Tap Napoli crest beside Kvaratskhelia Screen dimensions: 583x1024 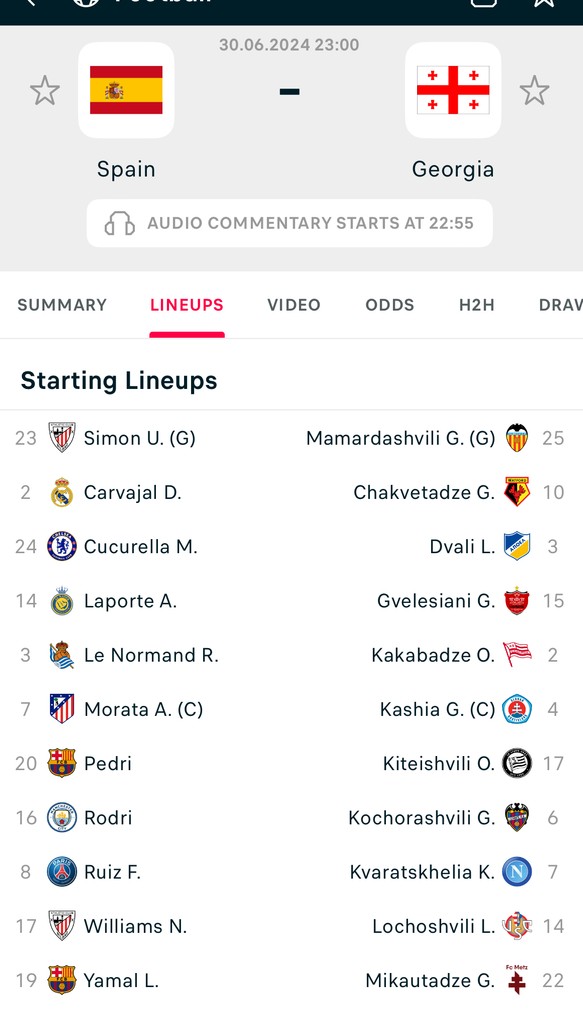click(x=517, y=872)
